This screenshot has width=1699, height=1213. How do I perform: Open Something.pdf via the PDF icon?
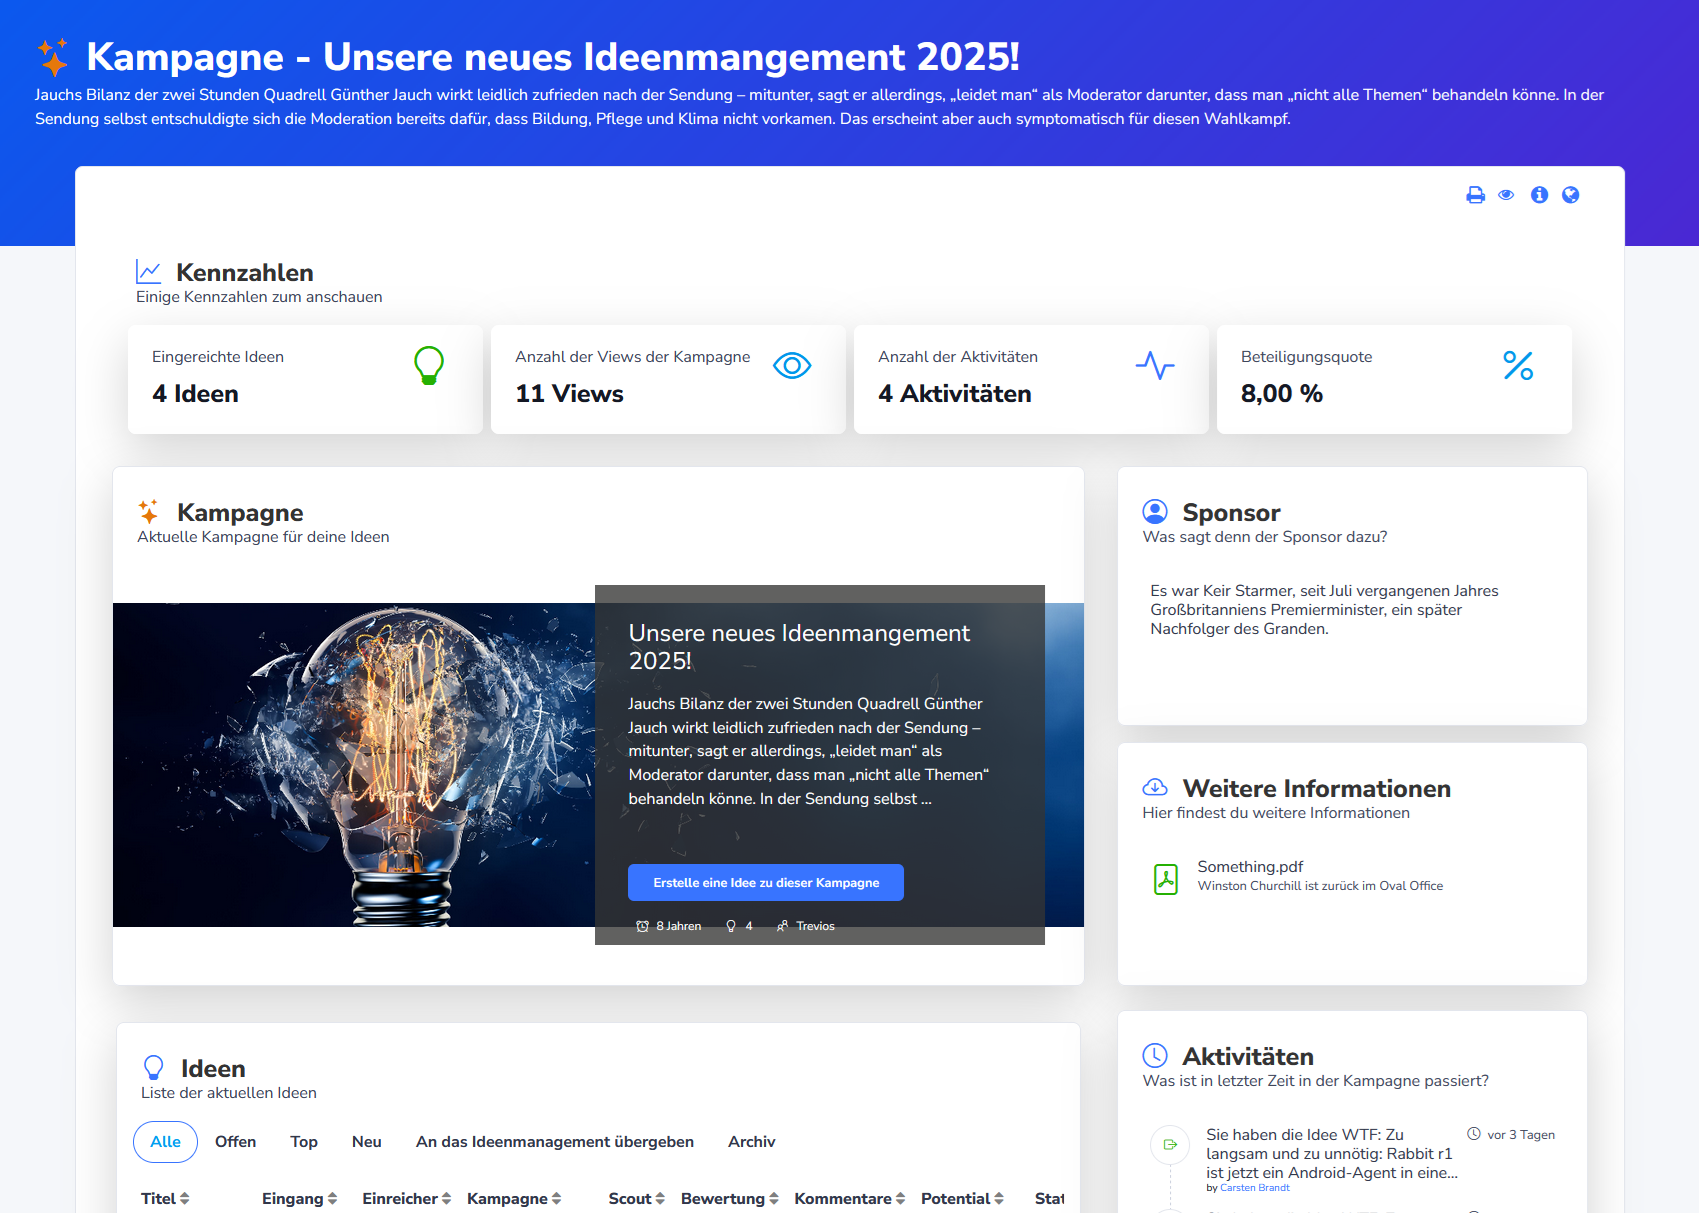1166,878
